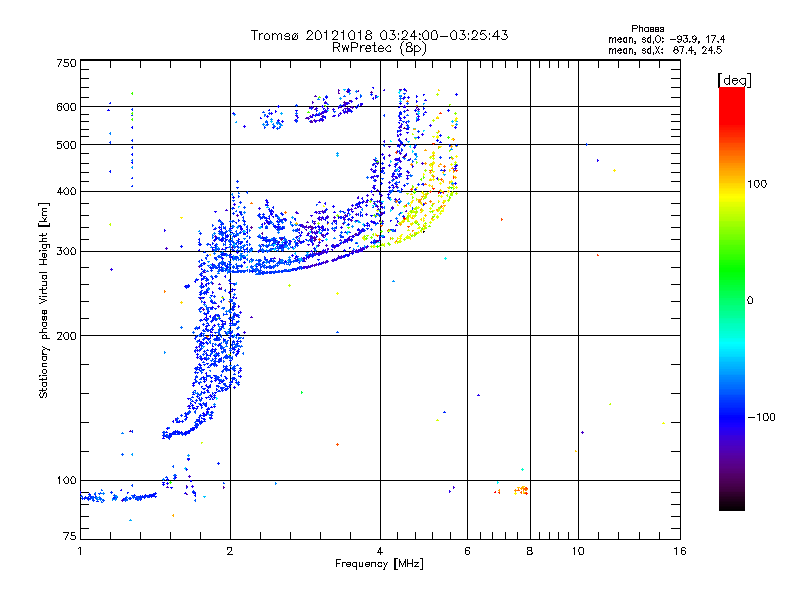Click the 'Phases' header label

[647, 29]
